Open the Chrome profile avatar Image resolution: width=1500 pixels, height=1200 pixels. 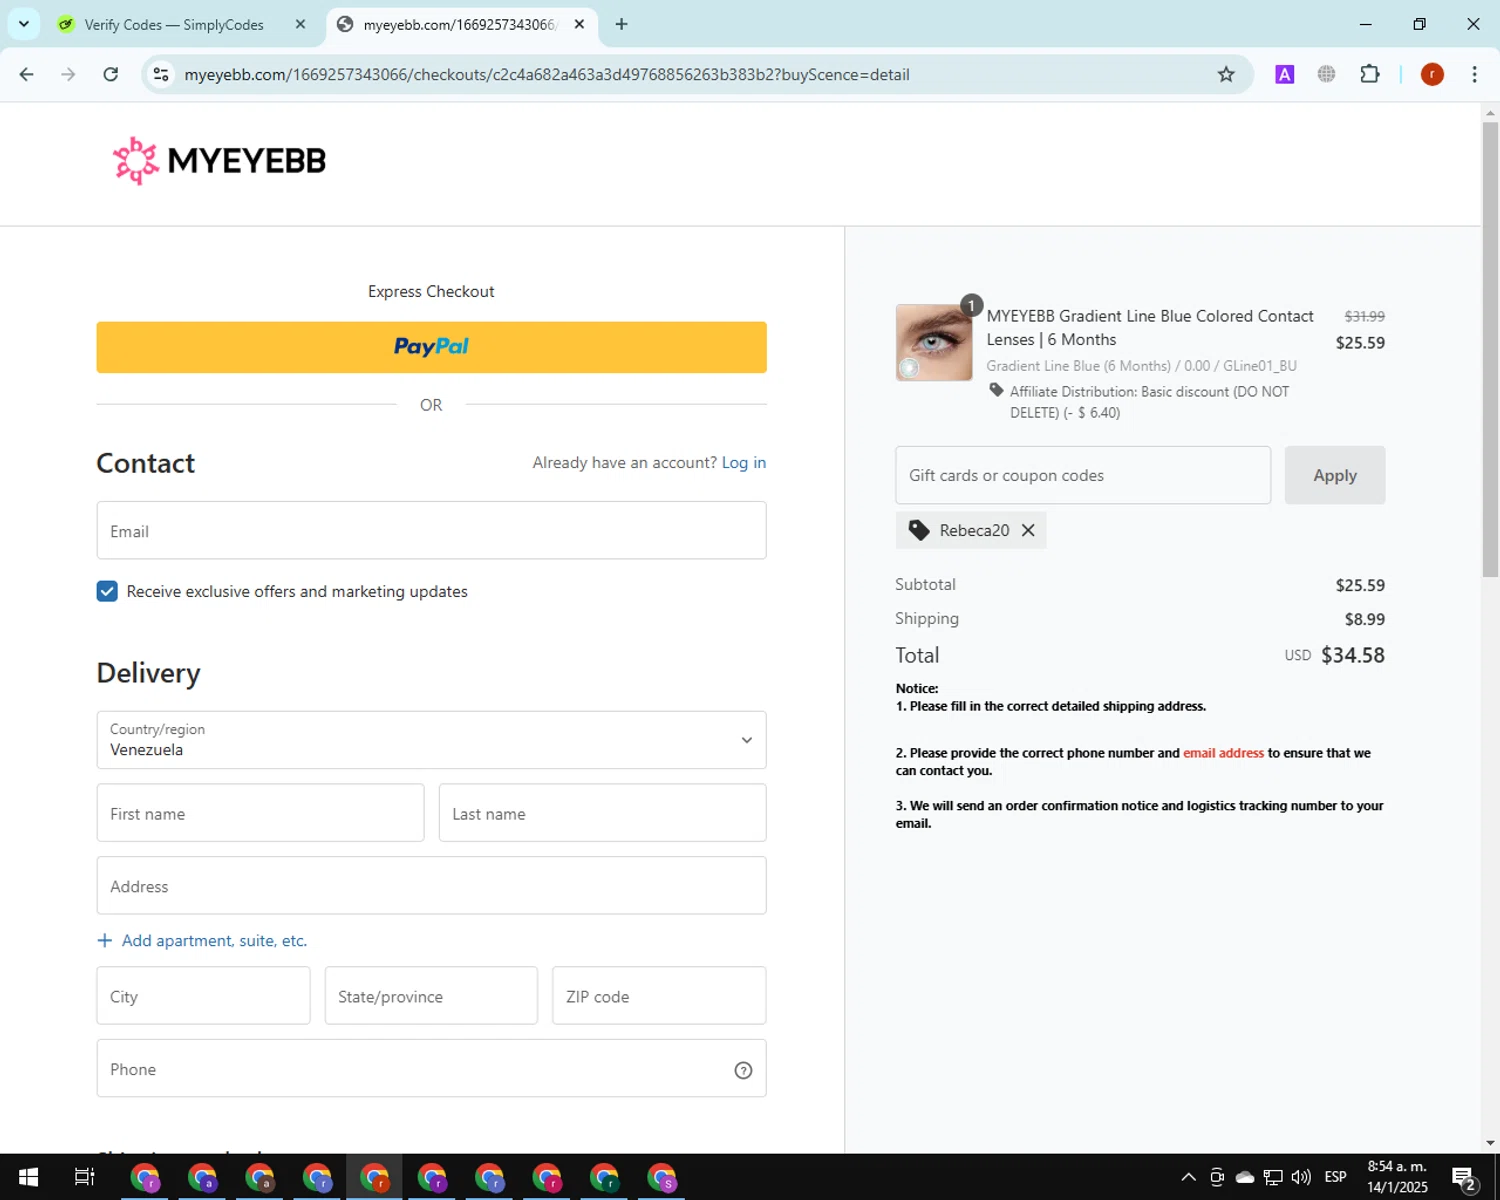(x=1432, y=74)
